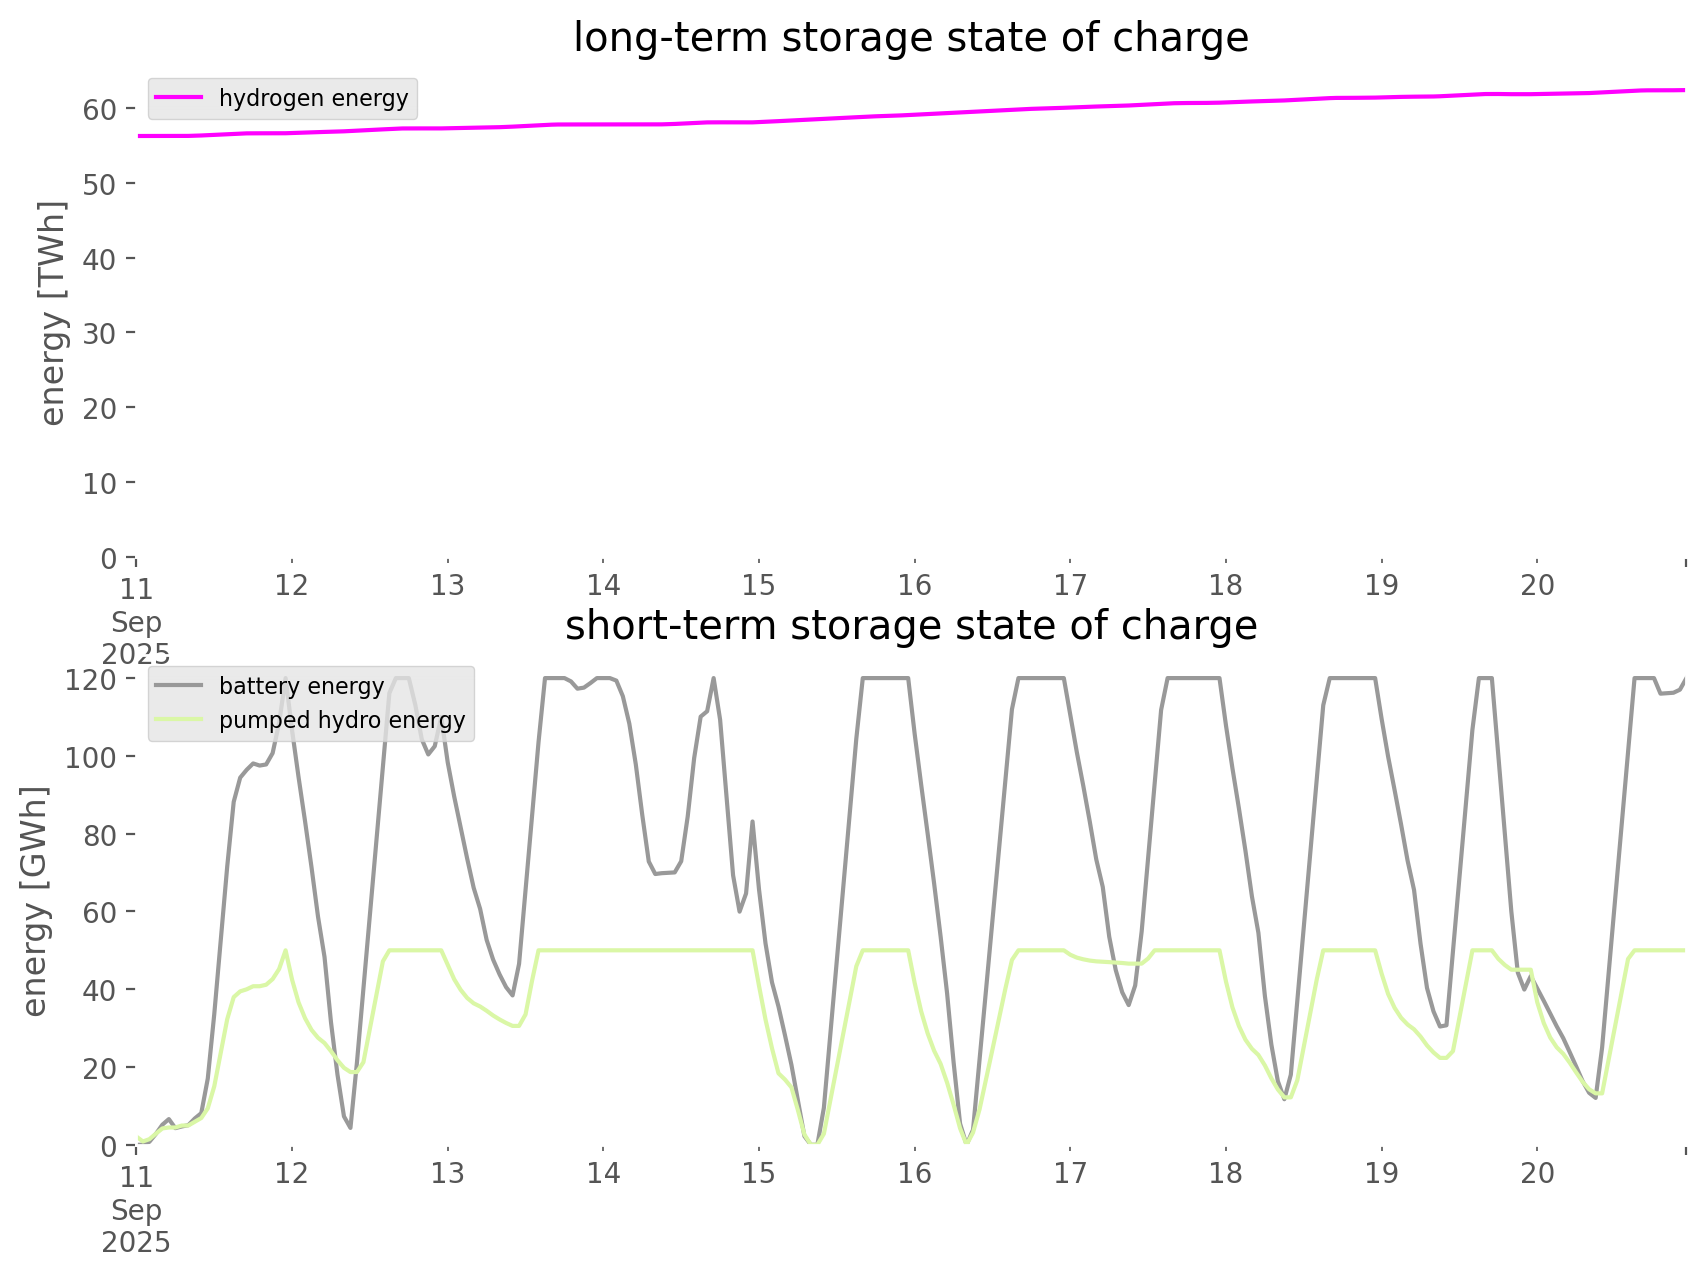Image resolution: width=1706 pixels, height=1277 pixels.
Task: Click the 'Sep 2025' label under bottom chart
Action: point(136,1226)
